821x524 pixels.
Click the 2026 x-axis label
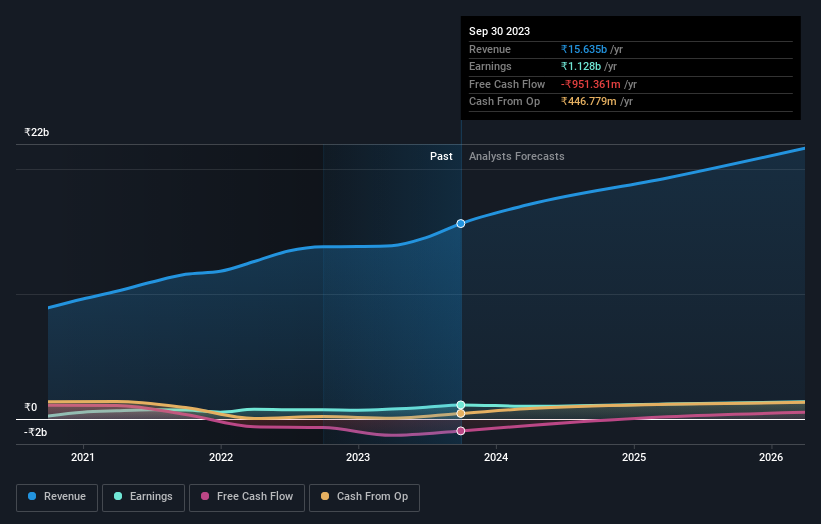point(771,458)
